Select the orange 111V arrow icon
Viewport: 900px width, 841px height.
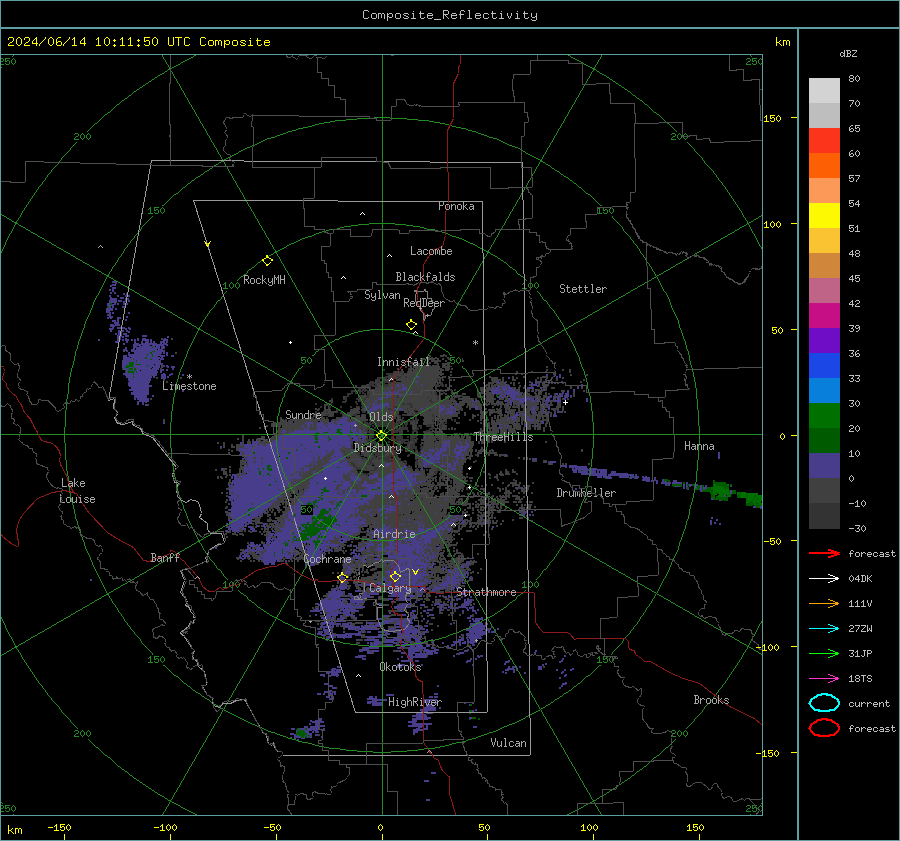coord(824,603)
